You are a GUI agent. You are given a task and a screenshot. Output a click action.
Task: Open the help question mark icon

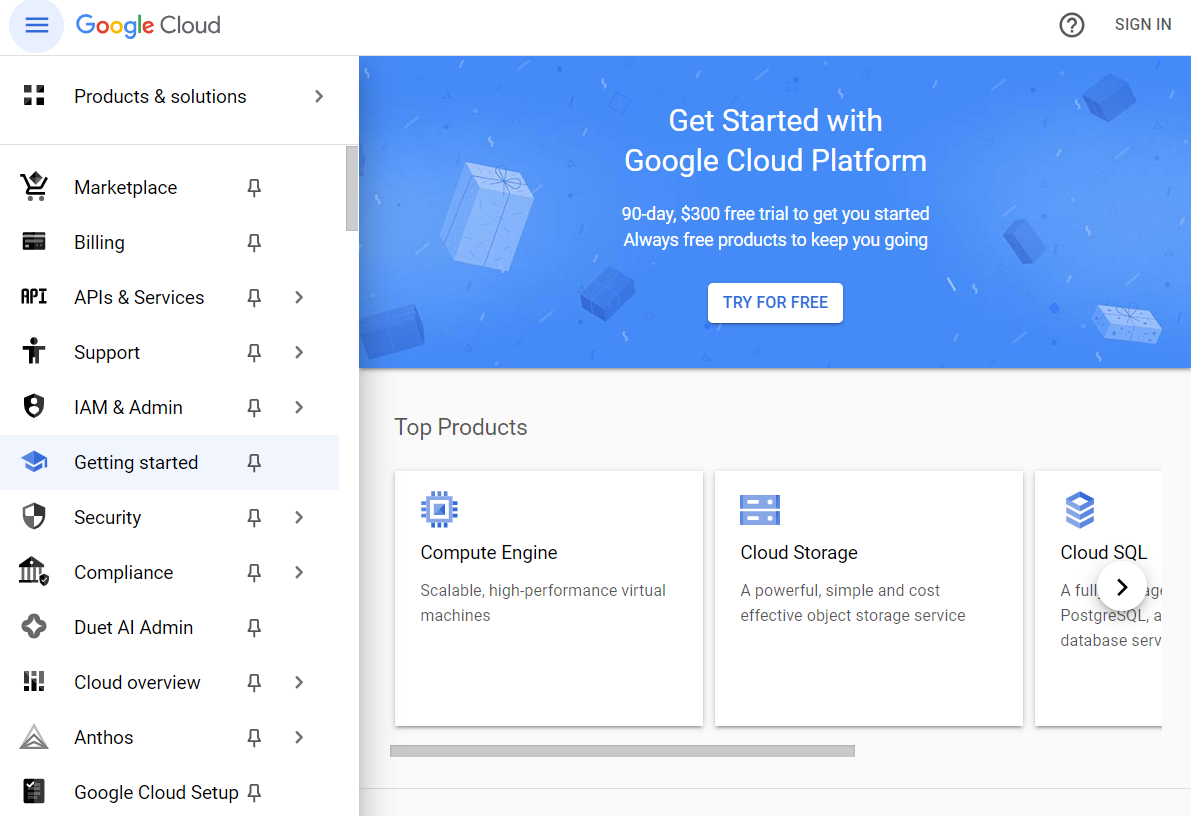[1072, 25]
